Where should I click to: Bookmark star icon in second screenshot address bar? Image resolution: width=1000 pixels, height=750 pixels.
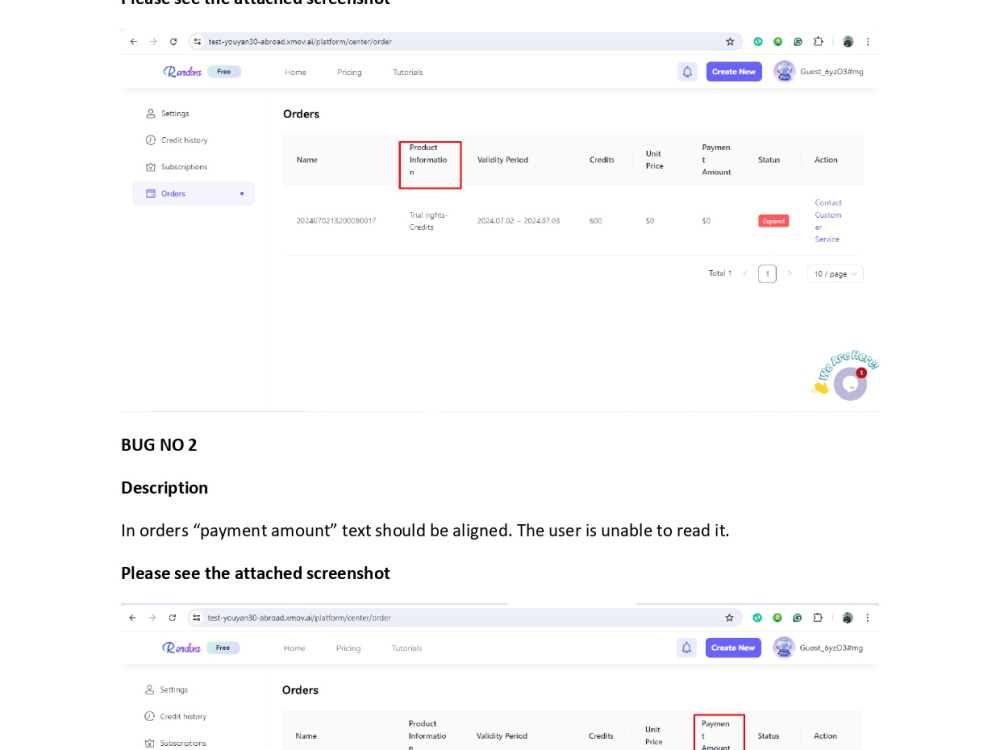click(729, 617)
